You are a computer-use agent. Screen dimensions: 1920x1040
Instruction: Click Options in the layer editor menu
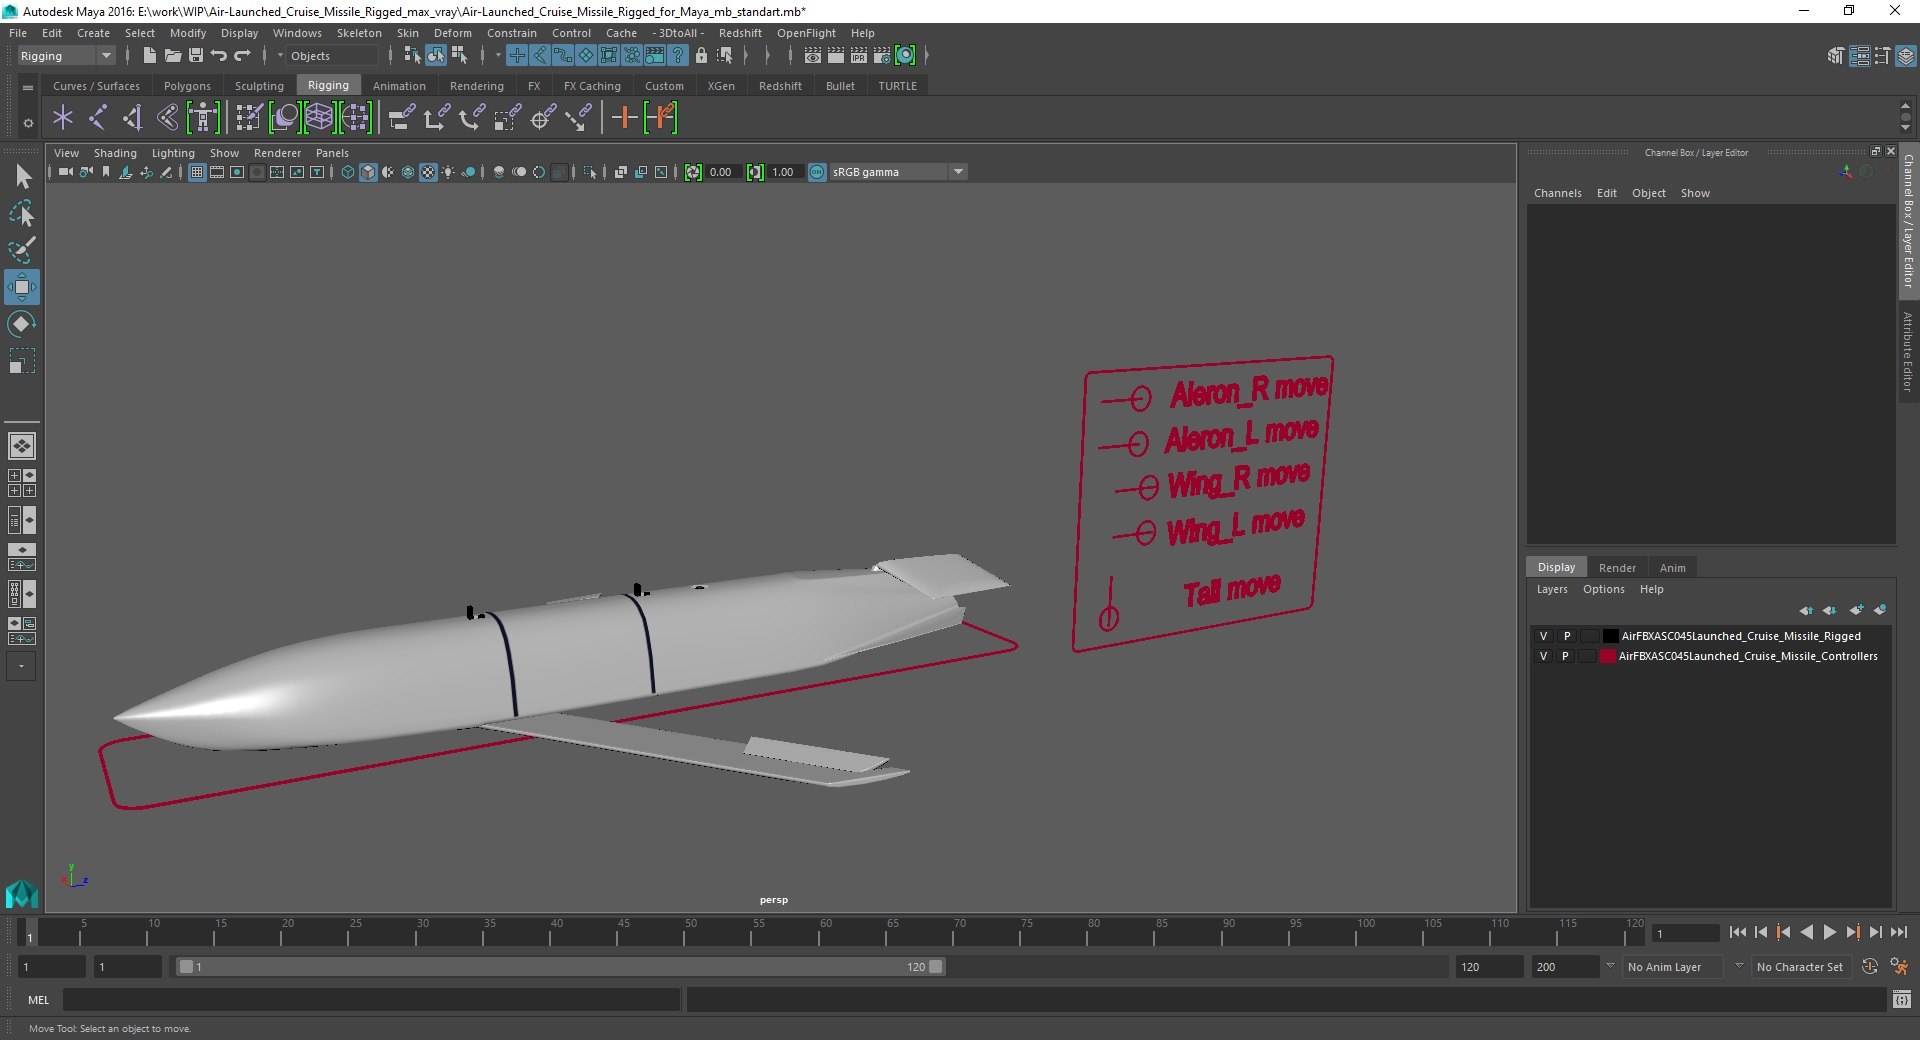(x=1603, y=589)
